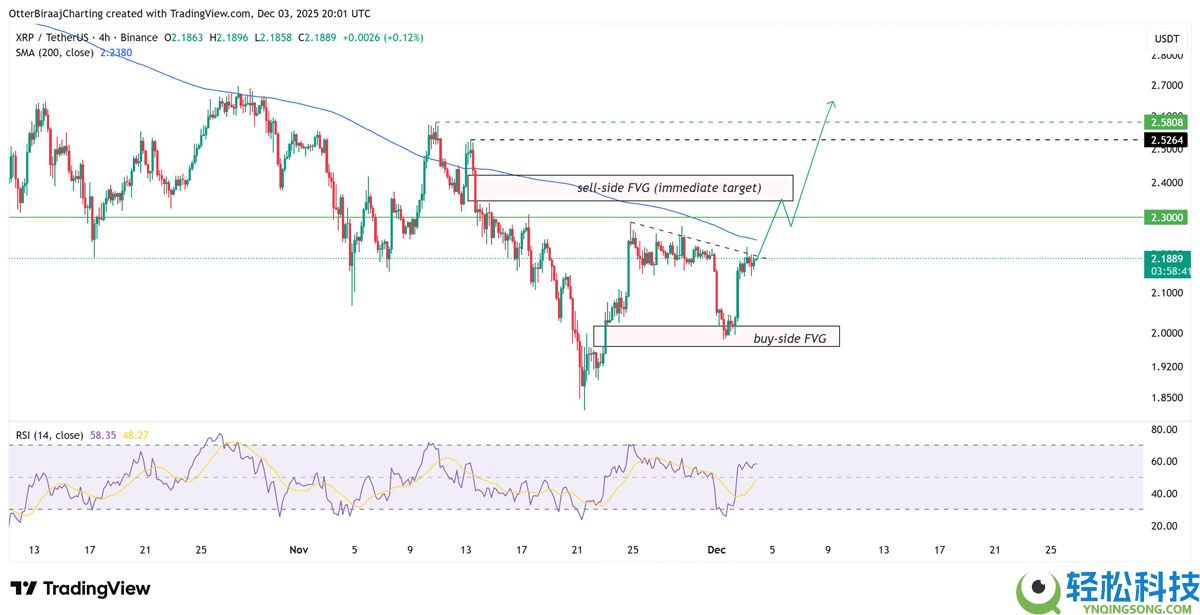This screenshot has width=1200, height=615.
Task: Expand the RSI (14, close) indicator legend
Action: click(50, 435)
